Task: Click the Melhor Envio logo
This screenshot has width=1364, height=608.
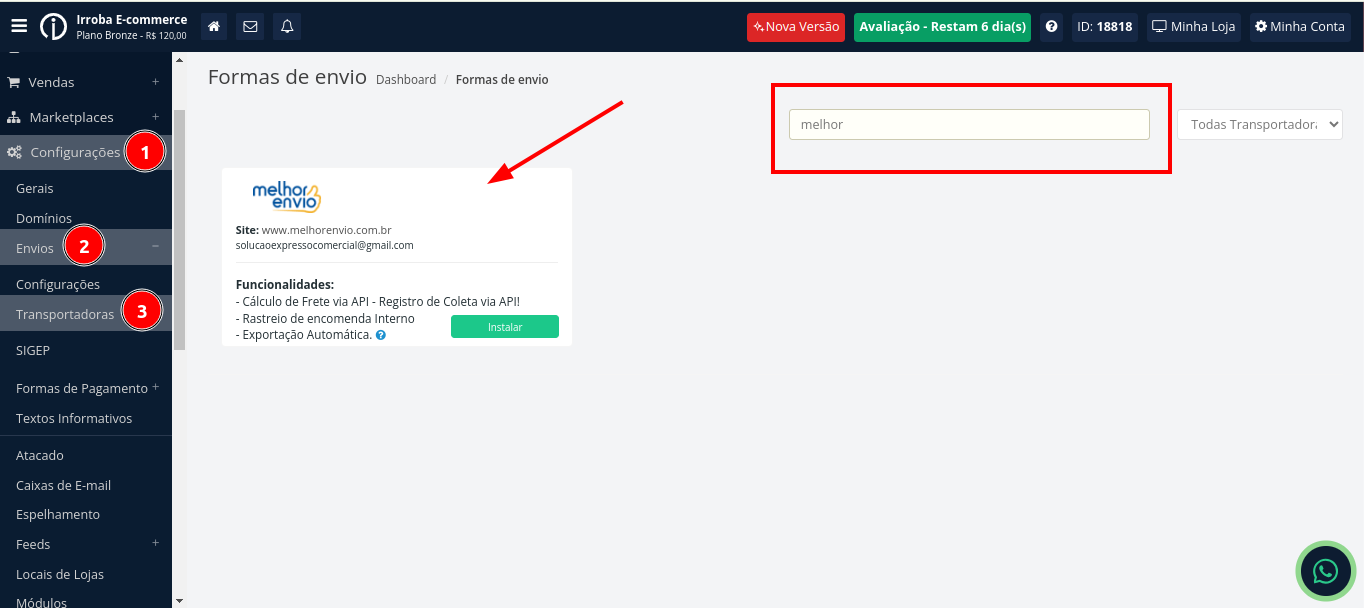Action: pyautogui.click(x=286, y=196)
